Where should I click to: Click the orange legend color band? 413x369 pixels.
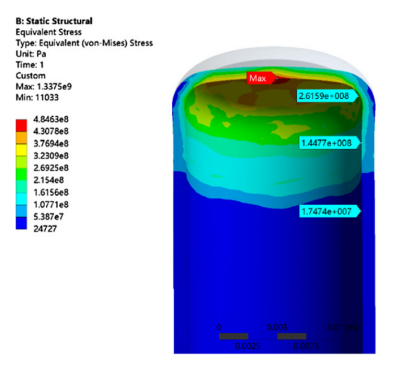point(21,138)
